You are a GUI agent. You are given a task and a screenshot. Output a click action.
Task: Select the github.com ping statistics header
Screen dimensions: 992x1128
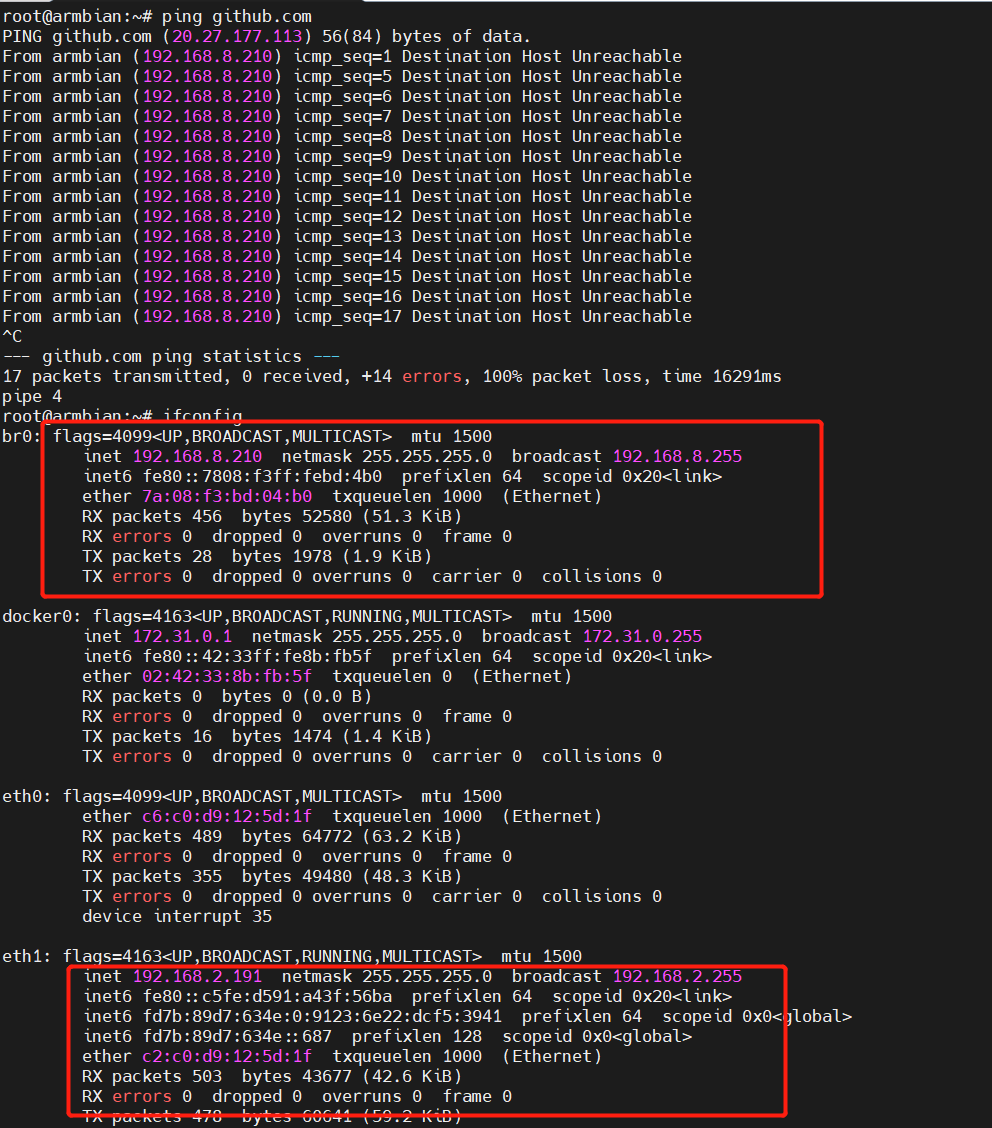click(x=177, y=356)
